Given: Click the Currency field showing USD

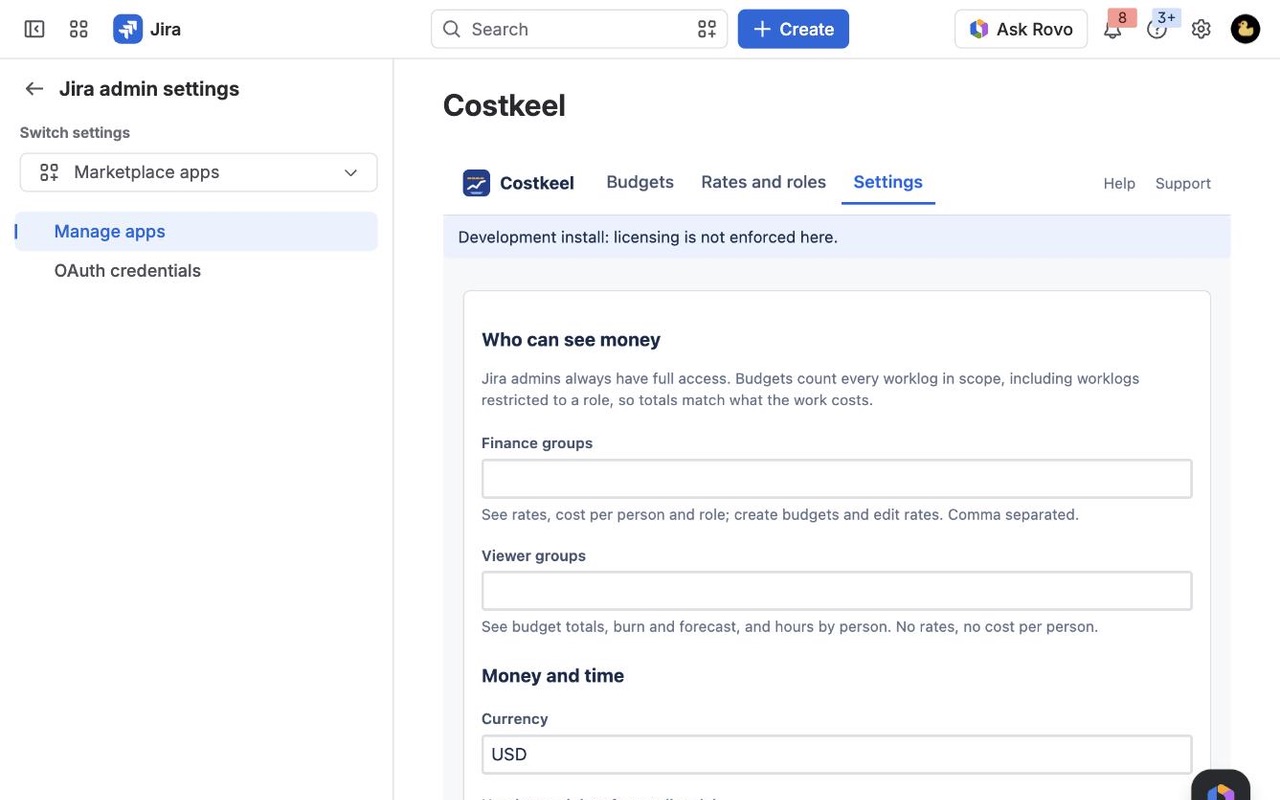Looking at the screenshot, I should (x=837, y=754).
